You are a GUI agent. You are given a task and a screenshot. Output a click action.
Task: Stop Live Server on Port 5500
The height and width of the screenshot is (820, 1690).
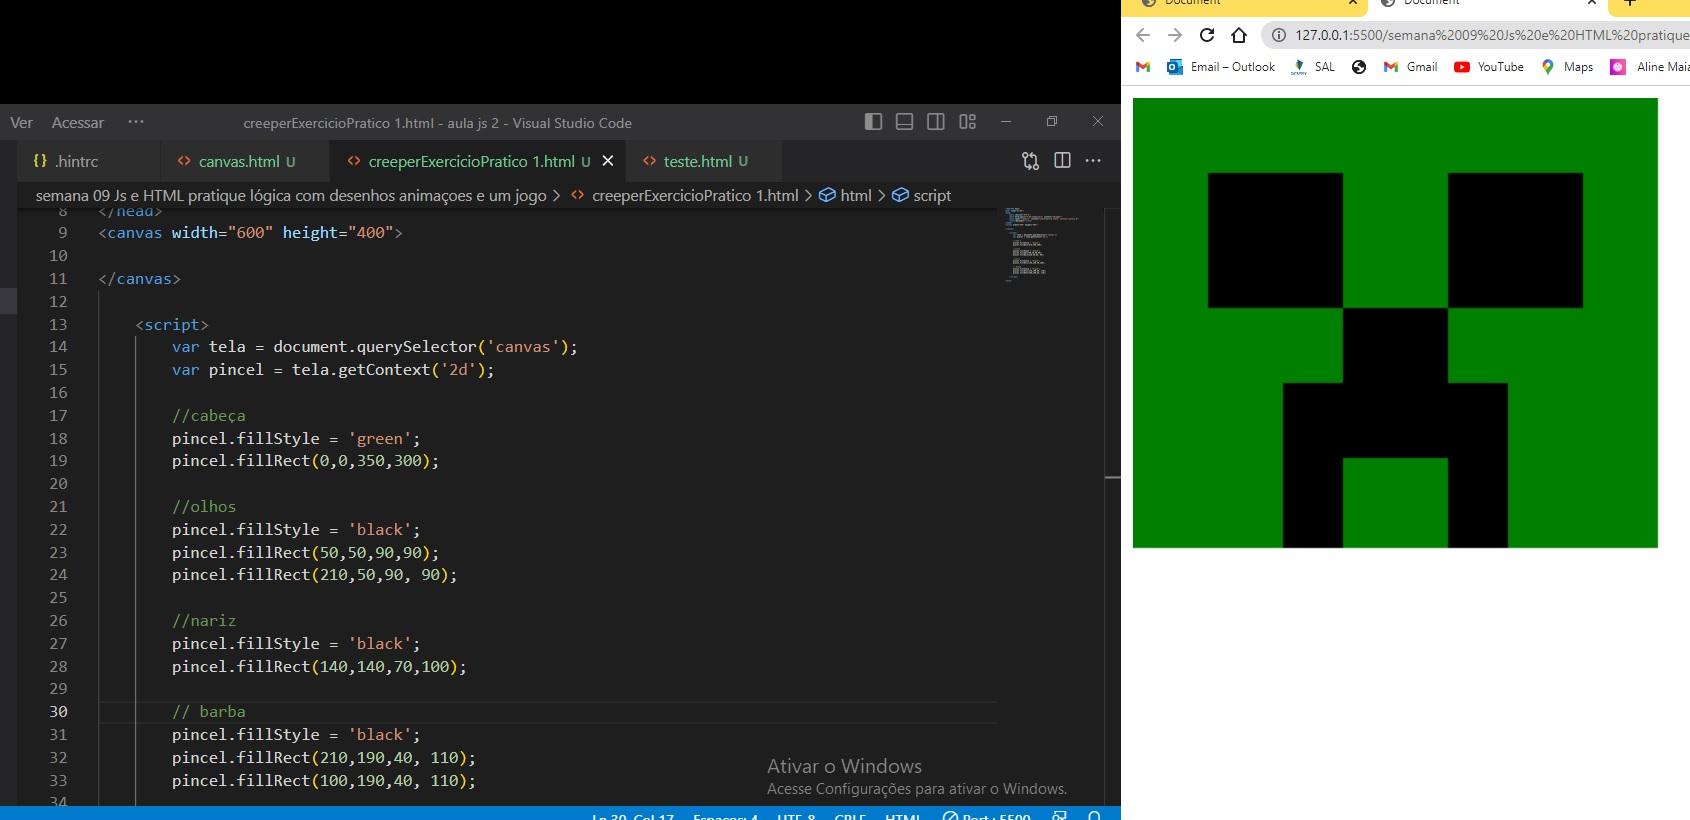point(986,817)
